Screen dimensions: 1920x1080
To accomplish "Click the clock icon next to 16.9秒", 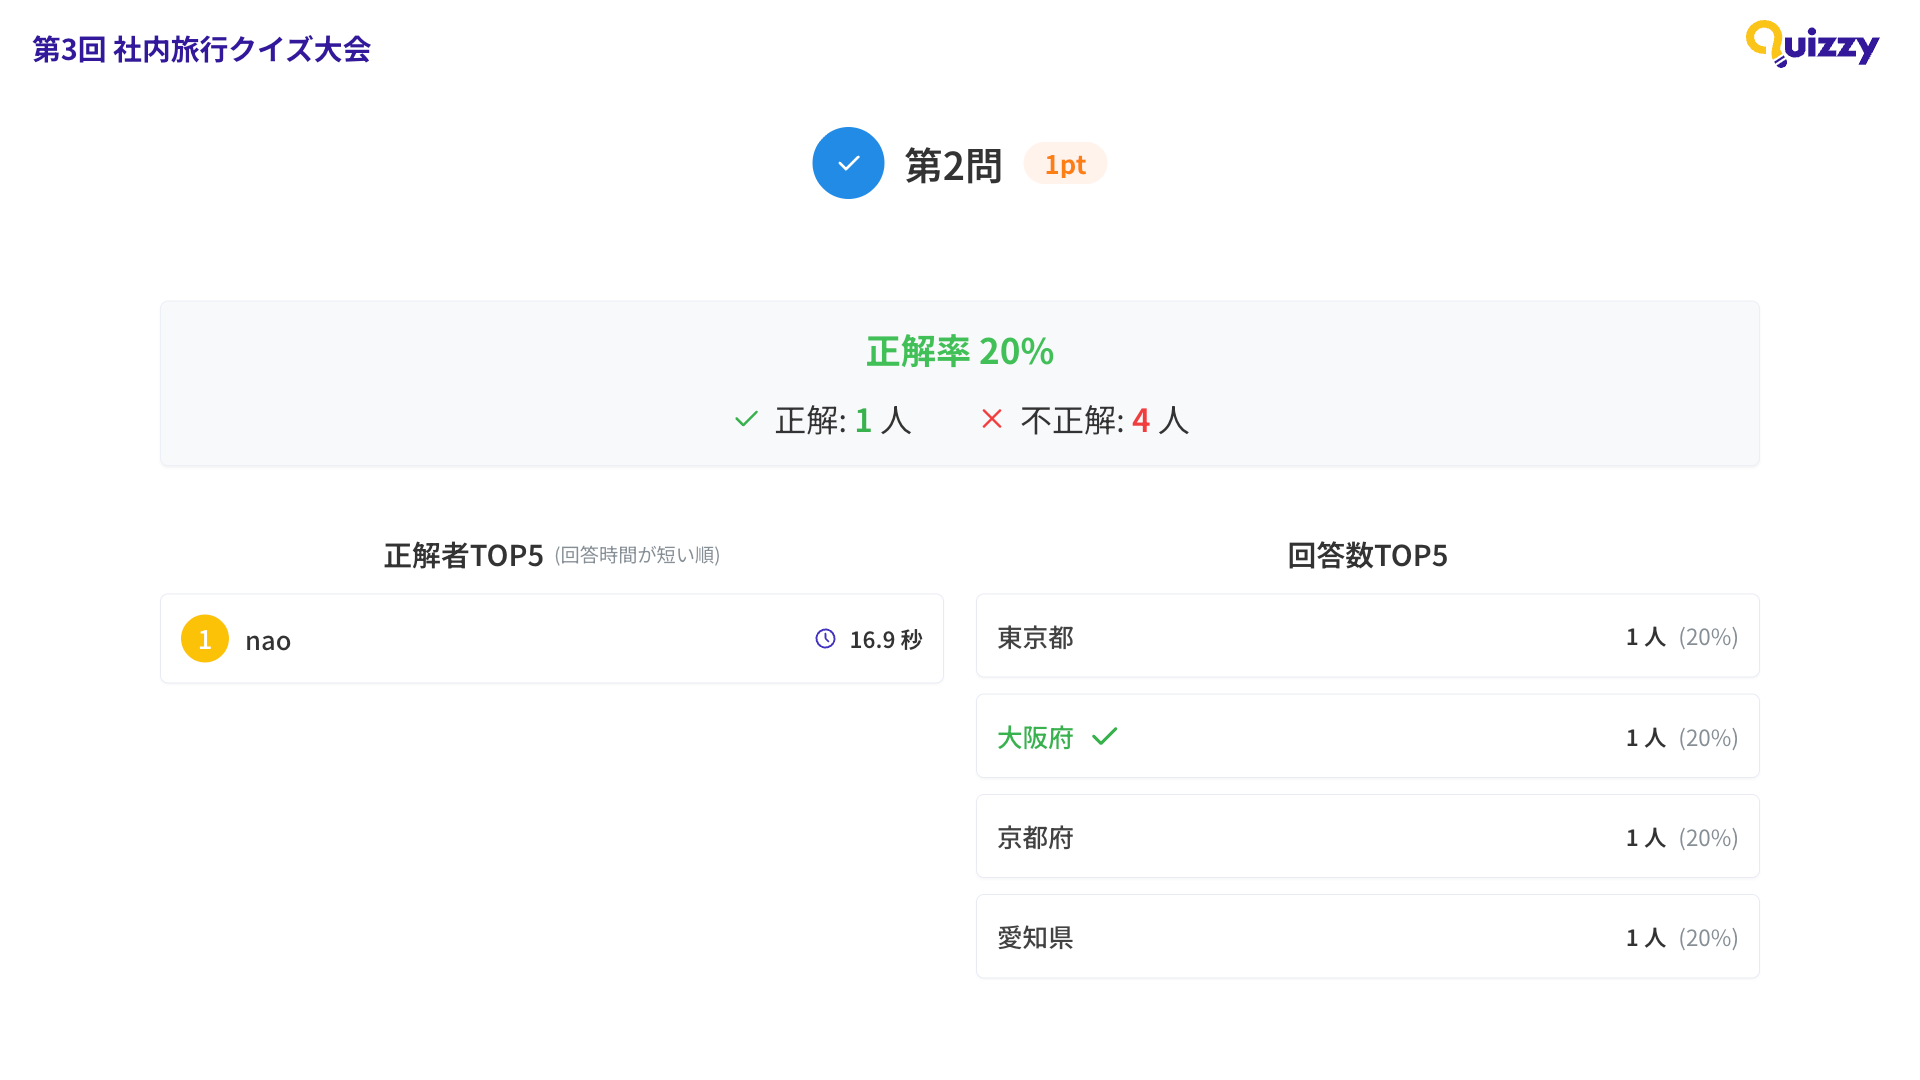I will coord(824,639).
